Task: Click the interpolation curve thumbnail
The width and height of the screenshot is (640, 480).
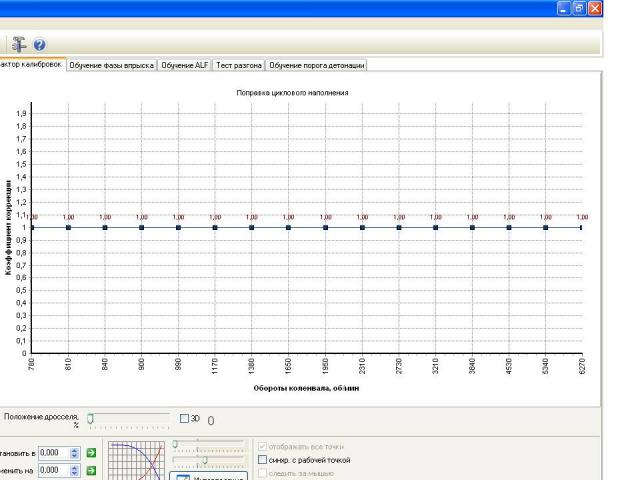Action: pyautogui.click(x=136, y=460)
